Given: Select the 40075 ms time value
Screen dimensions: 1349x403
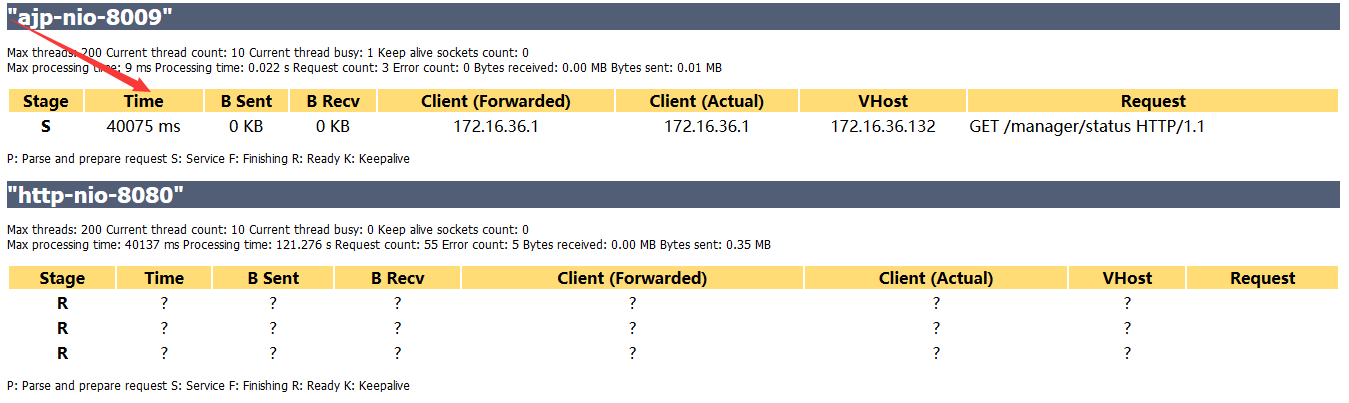Looking at the screenshot, I should coord(143,127).
